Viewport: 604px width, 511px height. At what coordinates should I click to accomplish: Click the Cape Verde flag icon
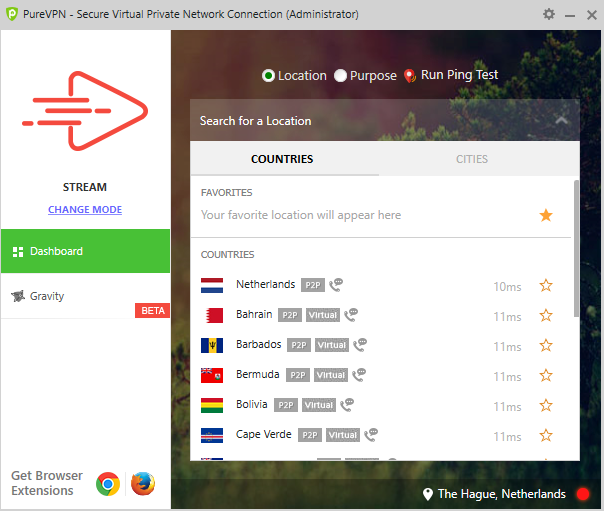pos(212,436)
